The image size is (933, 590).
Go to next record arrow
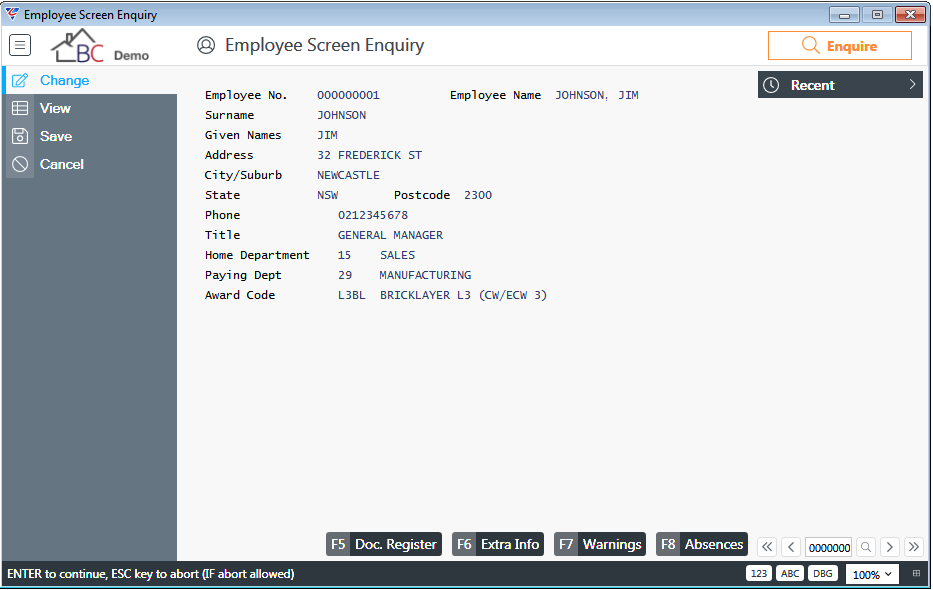pos(890,547)
